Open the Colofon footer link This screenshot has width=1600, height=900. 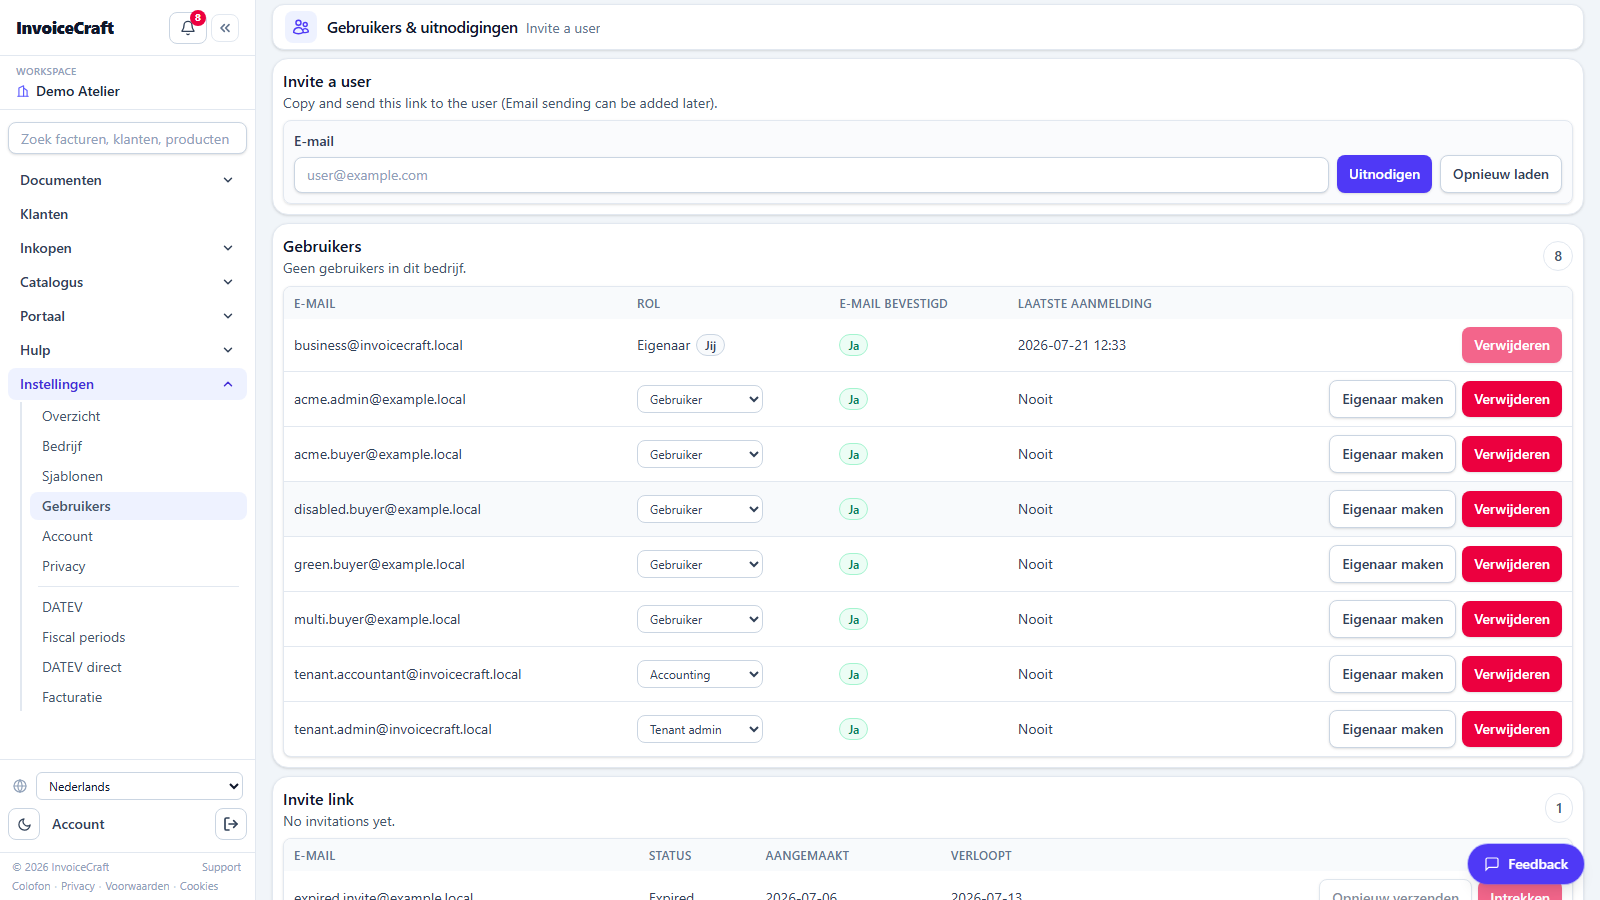coord(31,886)
